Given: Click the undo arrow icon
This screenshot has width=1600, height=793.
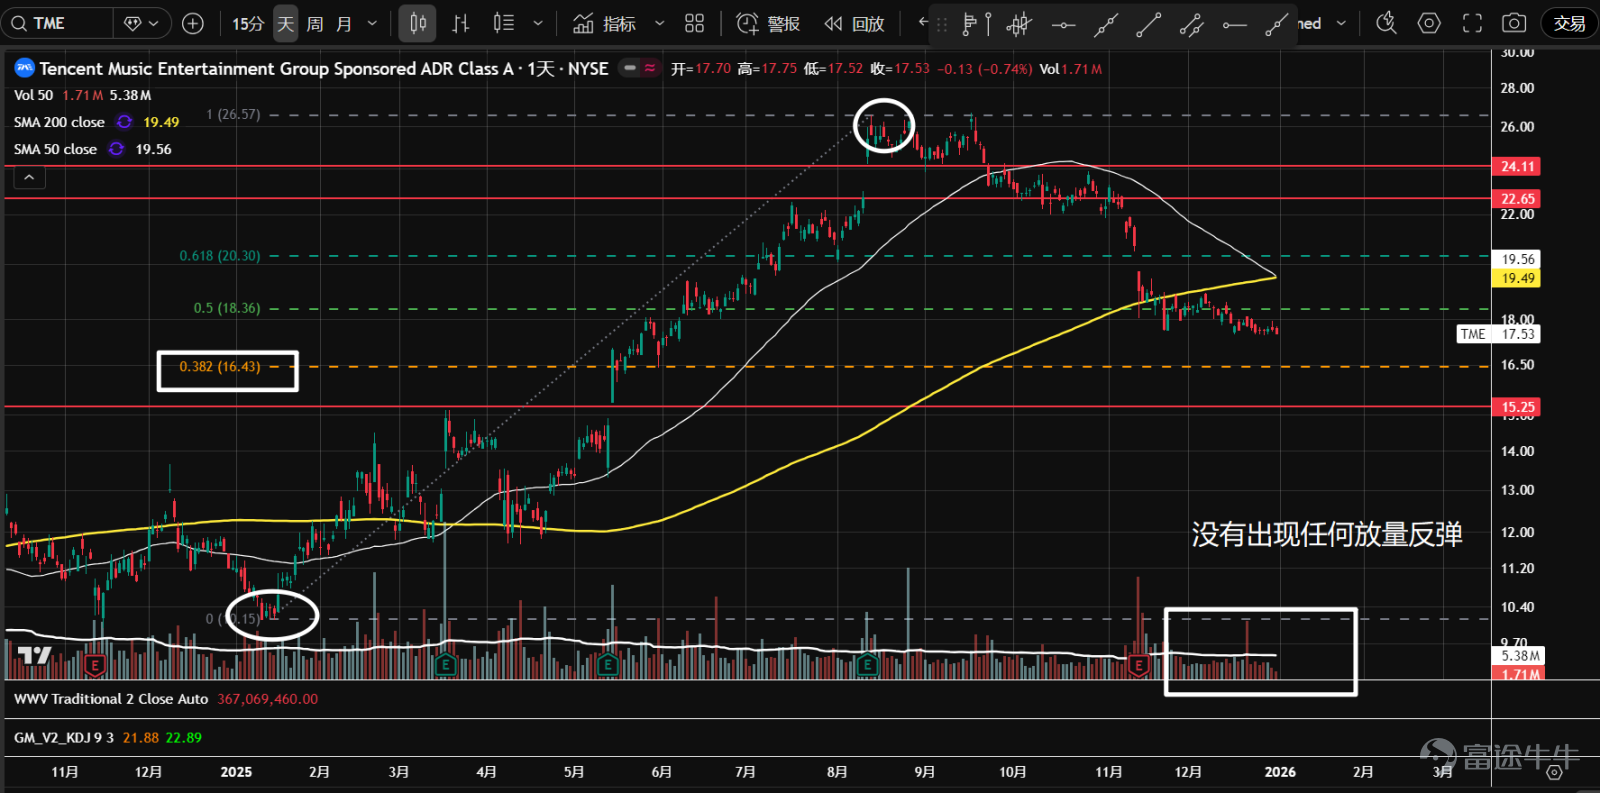Looking at the screenshot, I should pos(923,21).
